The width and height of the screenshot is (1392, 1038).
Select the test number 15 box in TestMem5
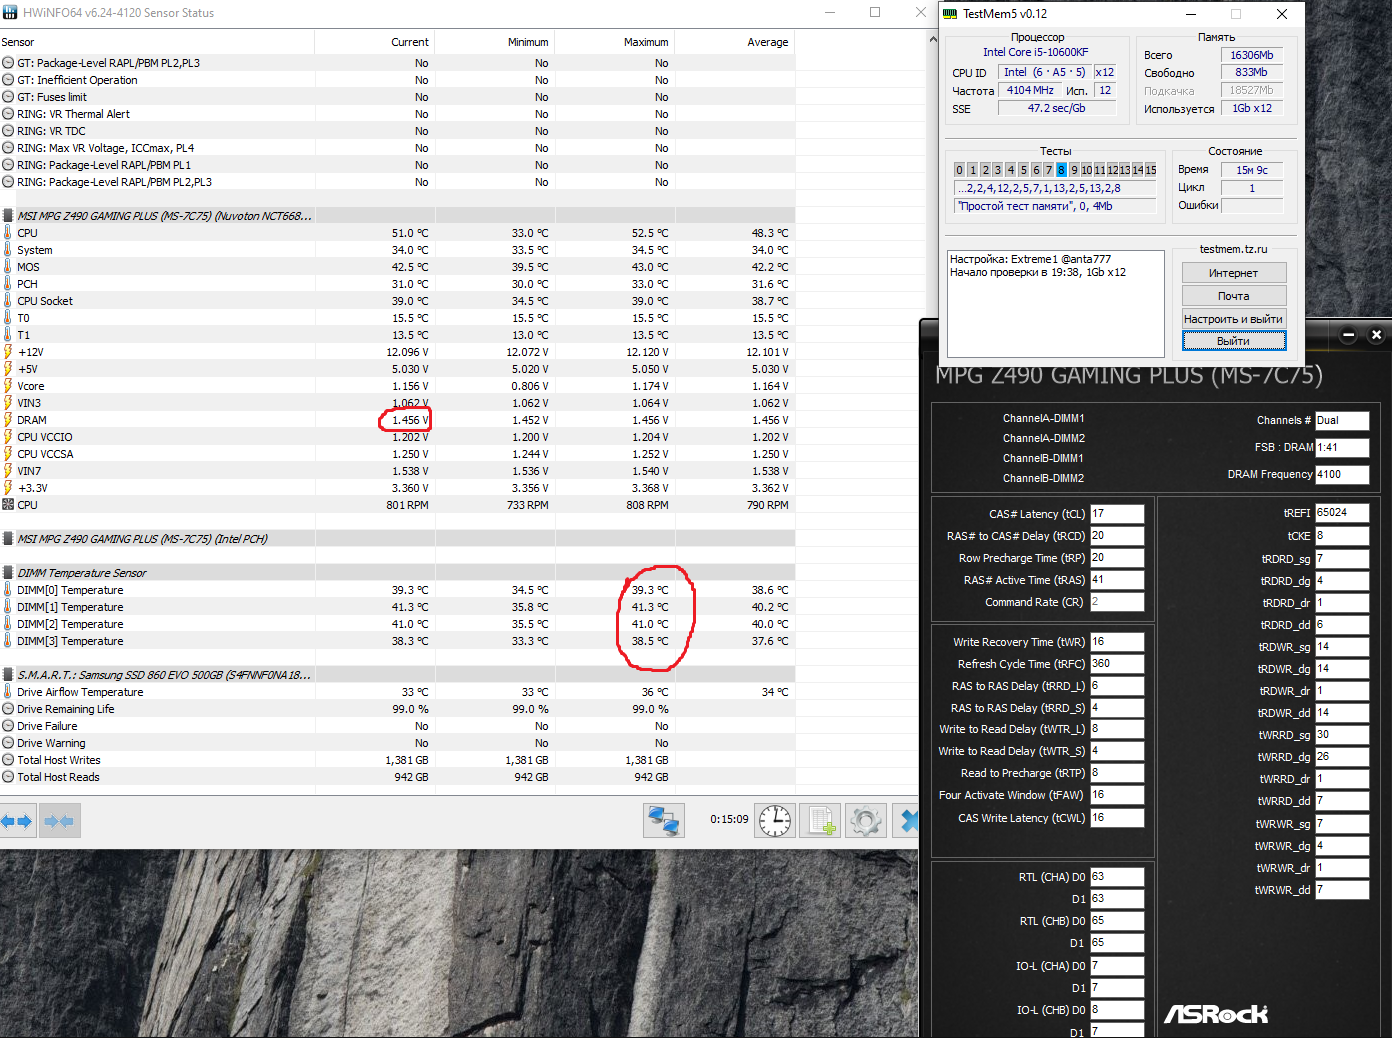point(1151,170)
